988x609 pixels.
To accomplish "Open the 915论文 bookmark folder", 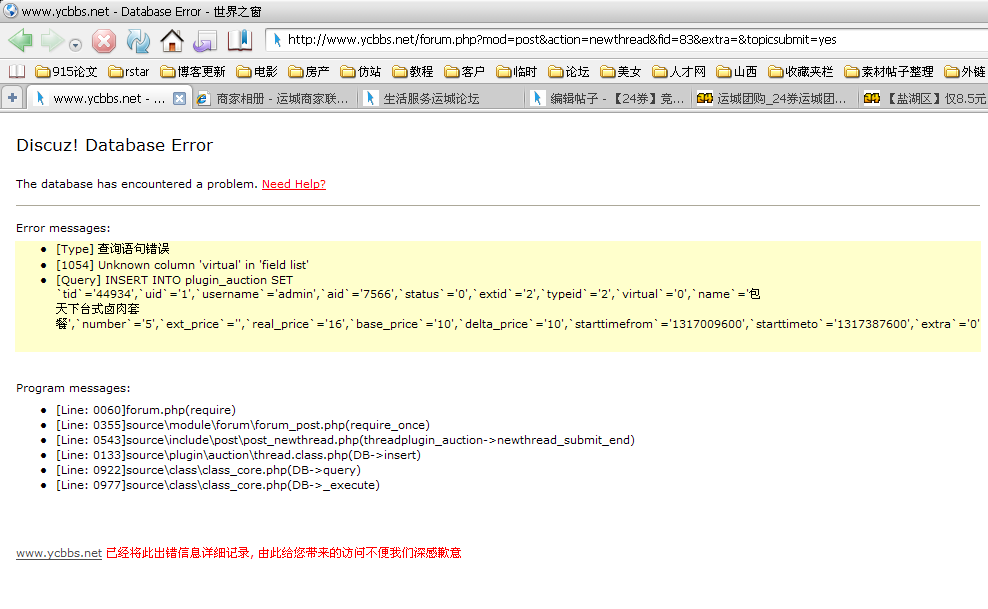I will 67,72.
